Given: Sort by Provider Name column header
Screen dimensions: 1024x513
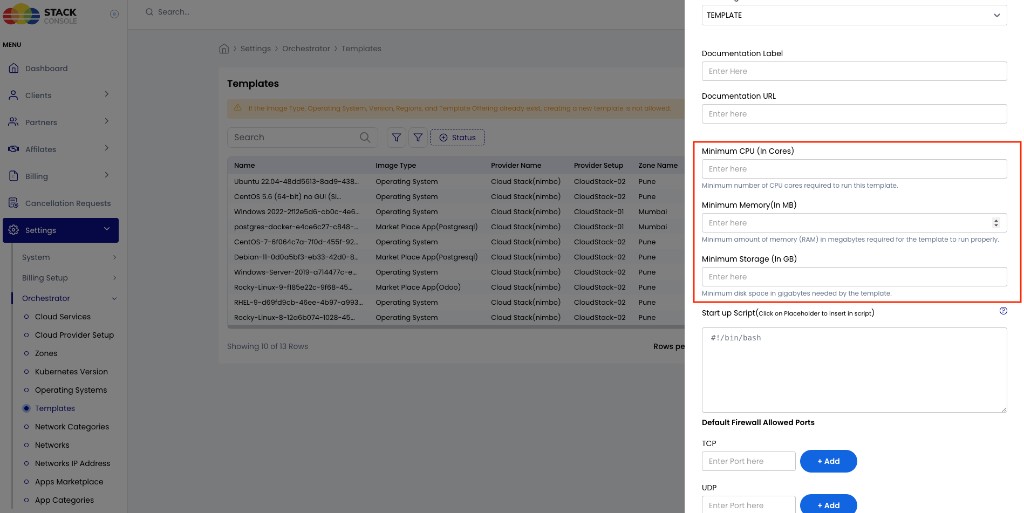Looking at the screenshot, I should click(516, 165).
